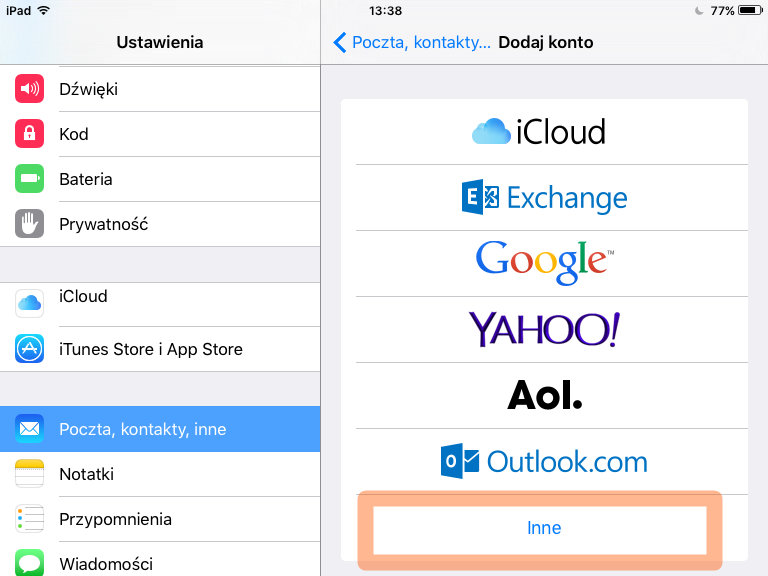Tap the Przypomnienia list icon
This screenshot has height=576, width=768.
tap(30, 519)
